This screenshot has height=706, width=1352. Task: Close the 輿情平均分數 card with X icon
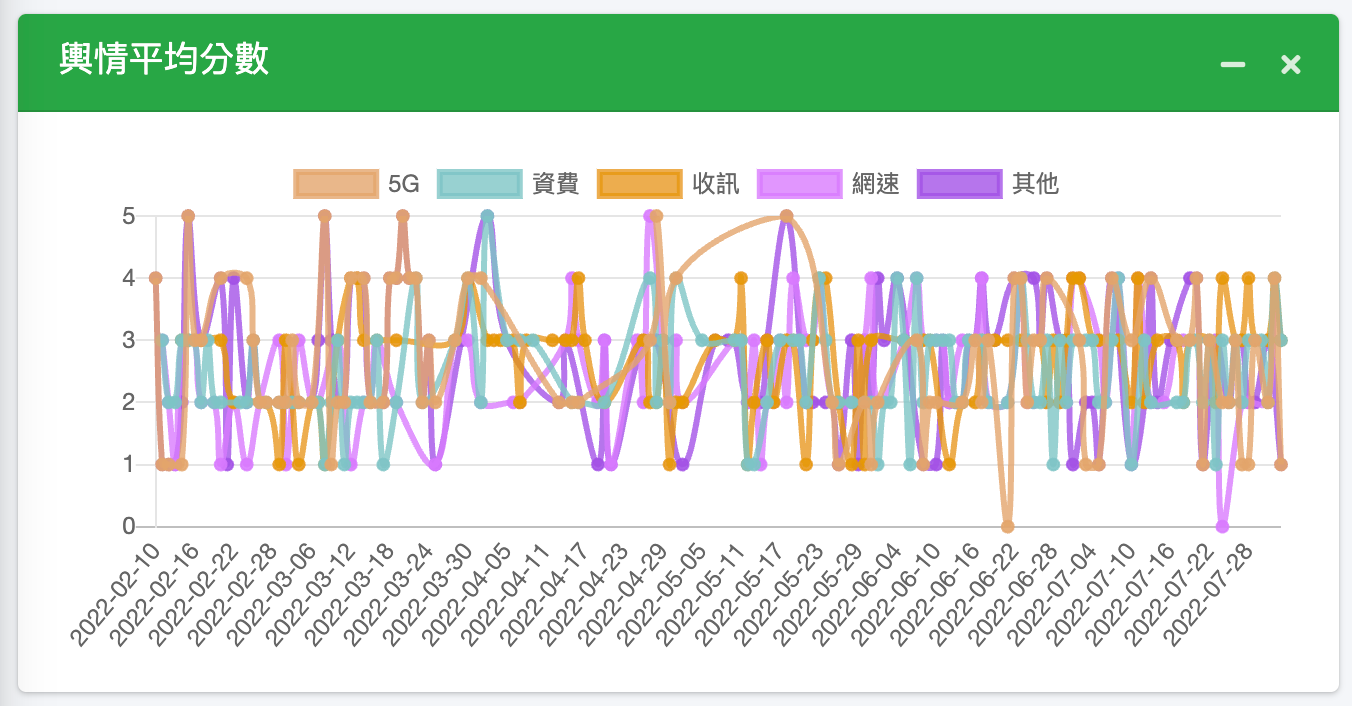coord(1291,65)
